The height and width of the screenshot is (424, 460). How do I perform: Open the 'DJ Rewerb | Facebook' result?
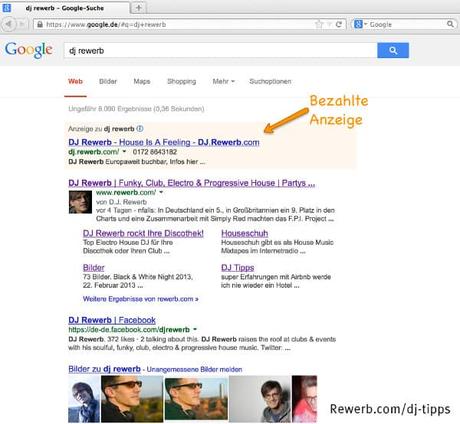tap(112, 320)
